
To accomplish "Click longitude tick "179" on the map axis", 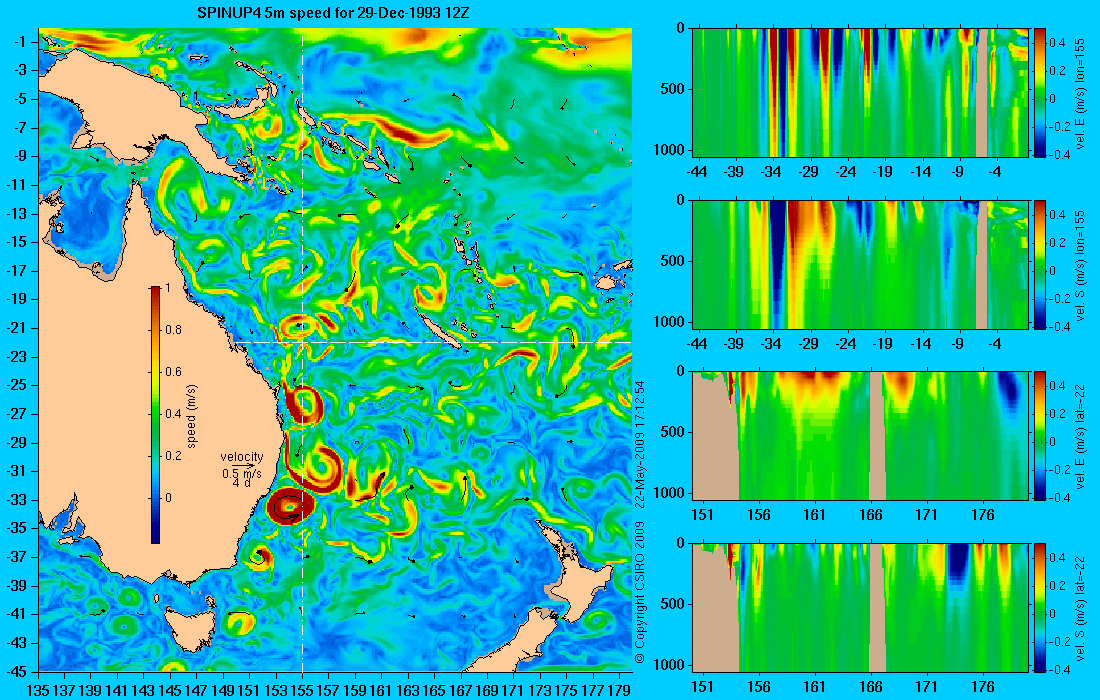I will pos(619,690).
